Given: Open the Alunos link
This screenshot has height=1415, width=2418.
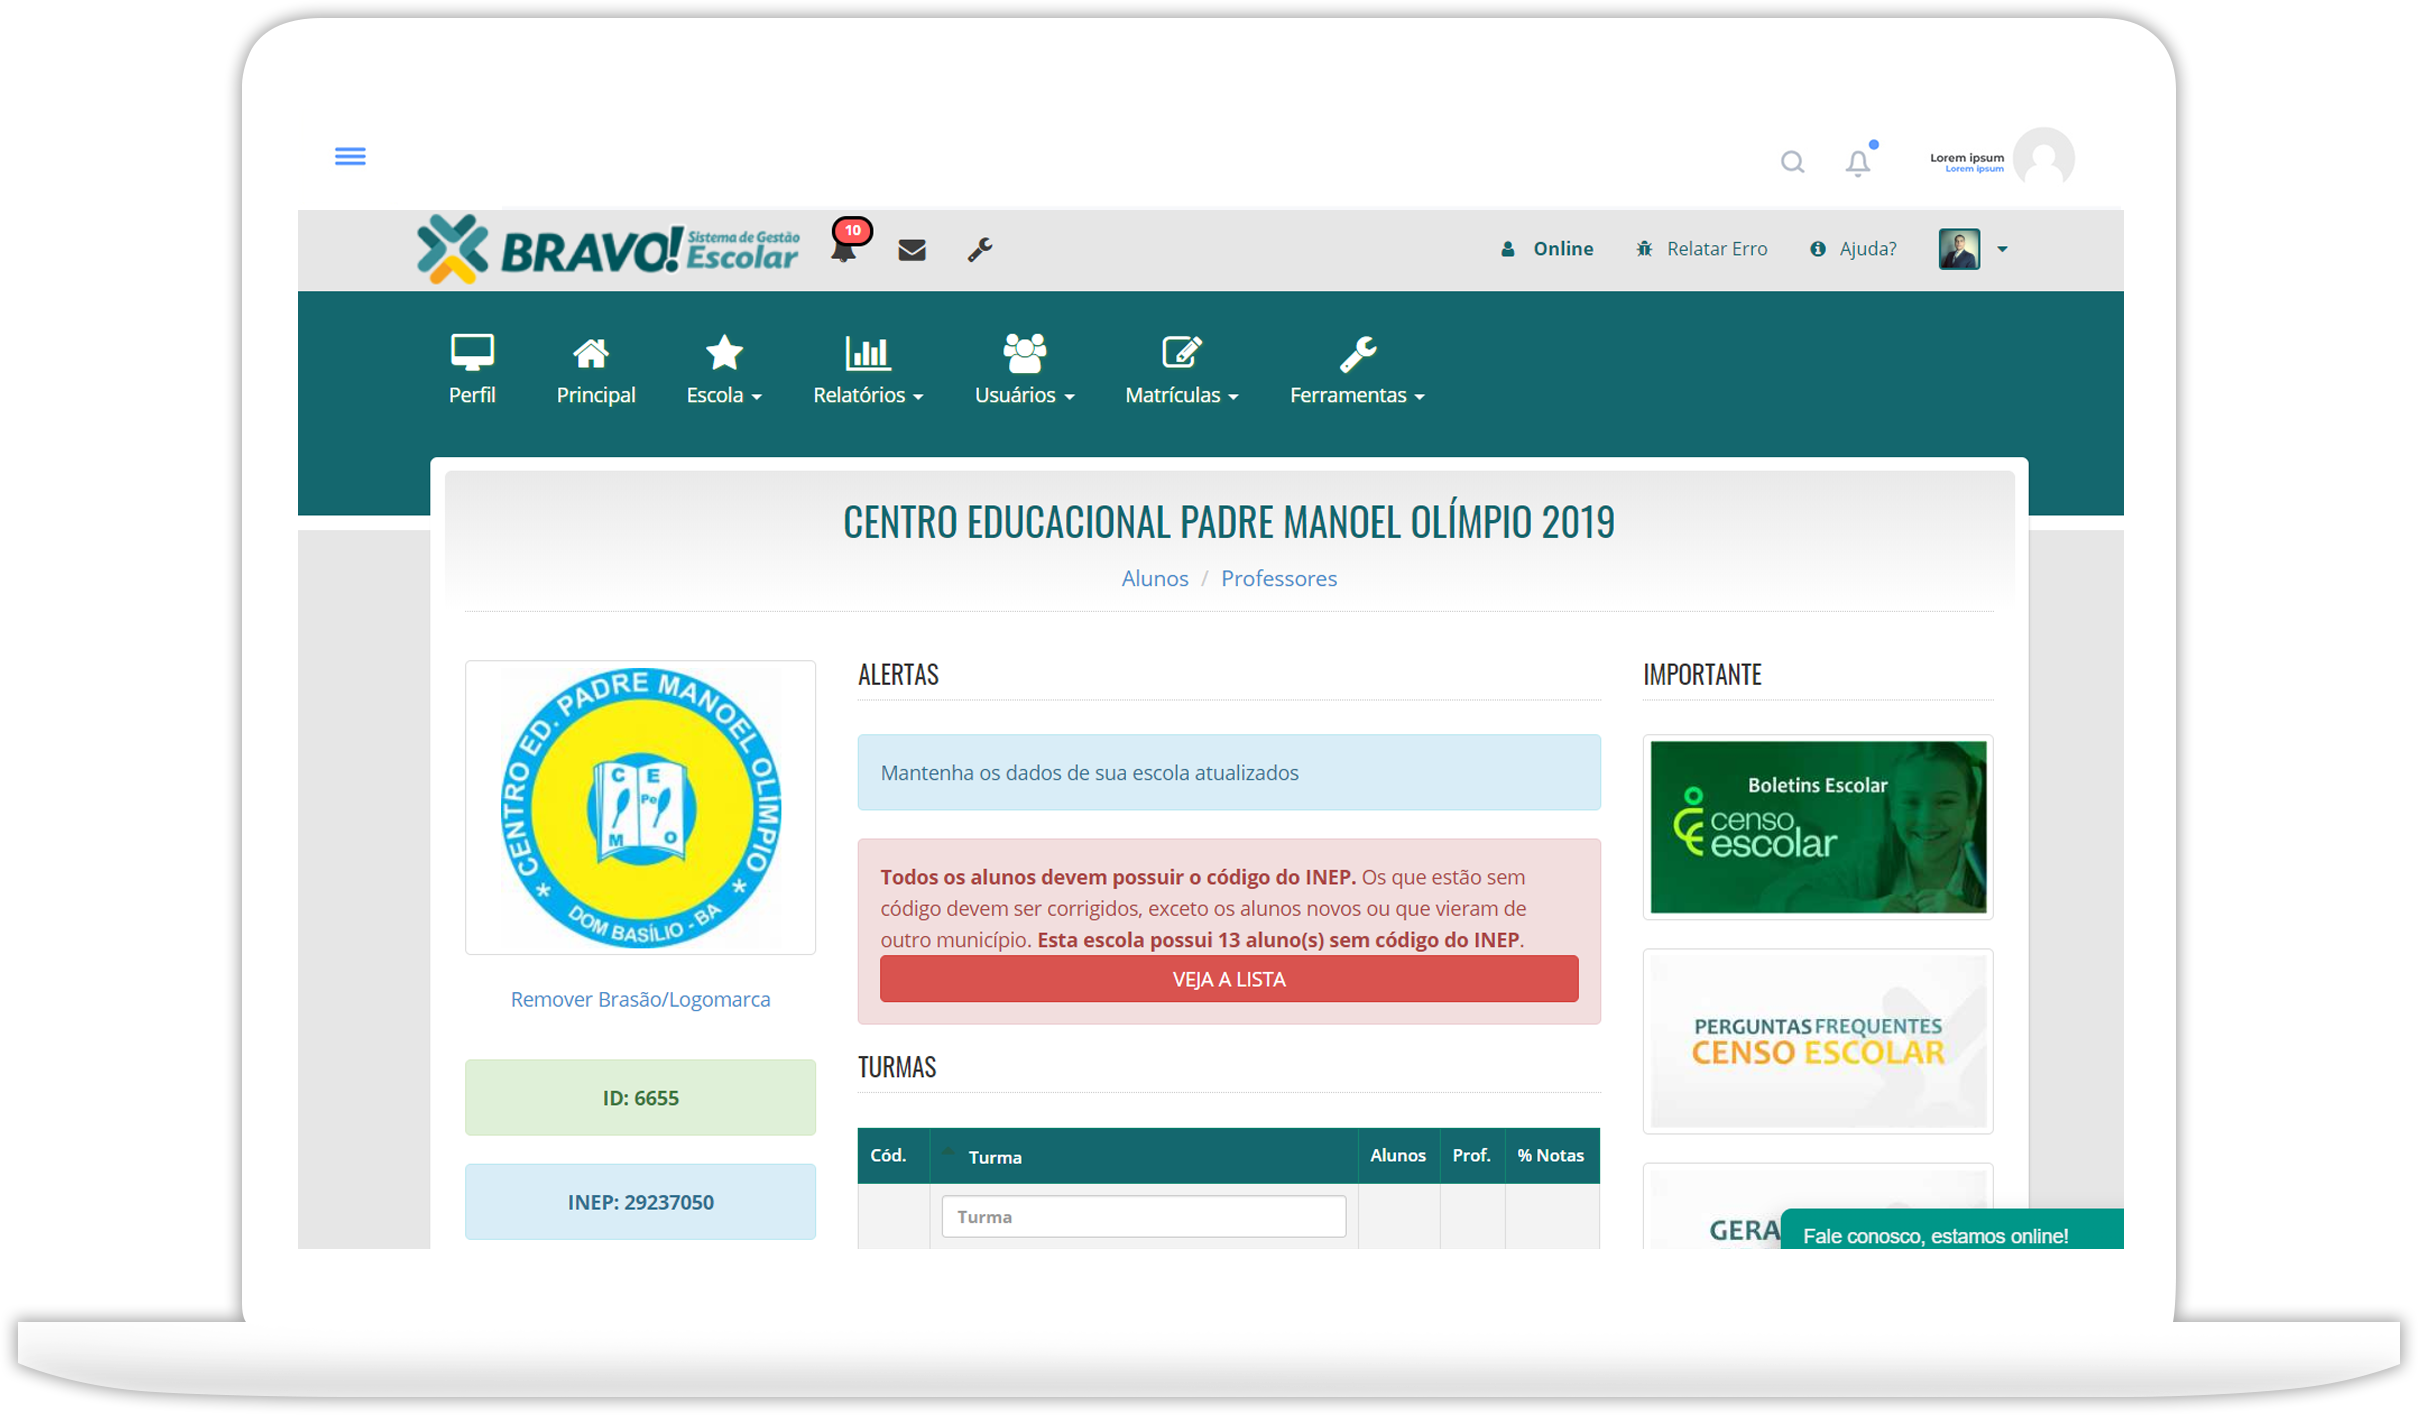Looking at the screenshot, I should 1155,578.
